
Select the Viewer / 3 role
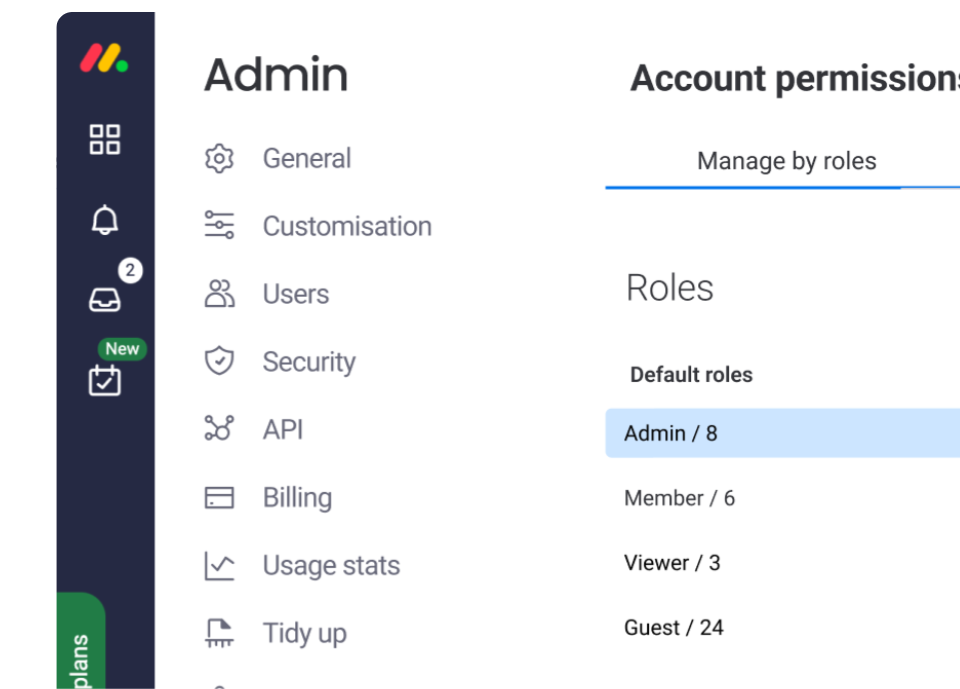(x=671, y=563)
